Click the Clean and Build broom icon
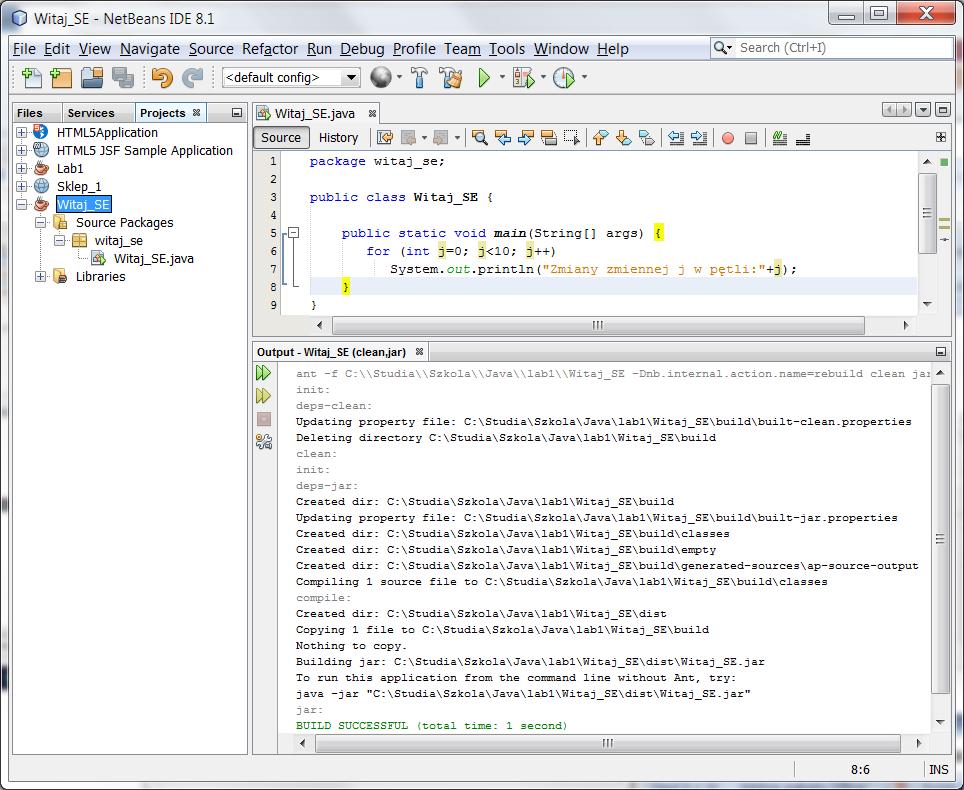The width and height of the screenshot is (964, 790). tap(451, 77)
